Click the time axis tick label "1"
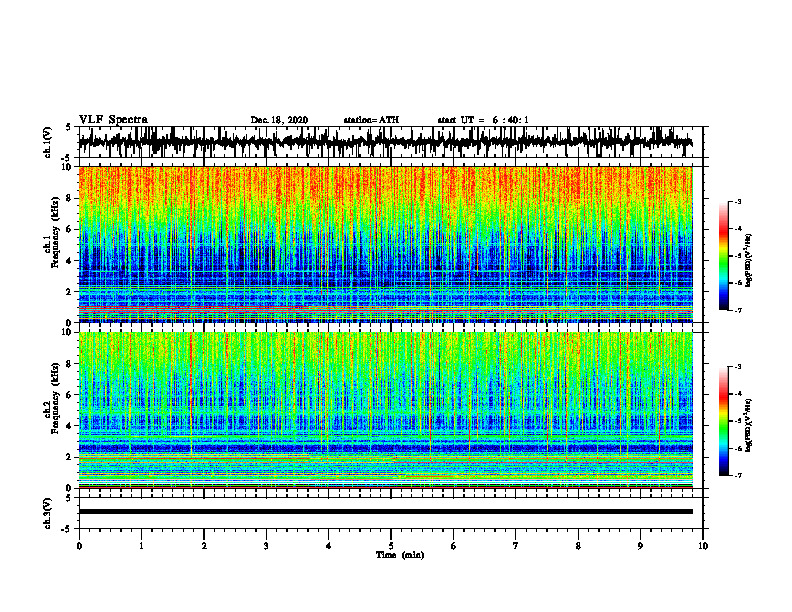This screenshot has height=612, width=792. [141, 546]
